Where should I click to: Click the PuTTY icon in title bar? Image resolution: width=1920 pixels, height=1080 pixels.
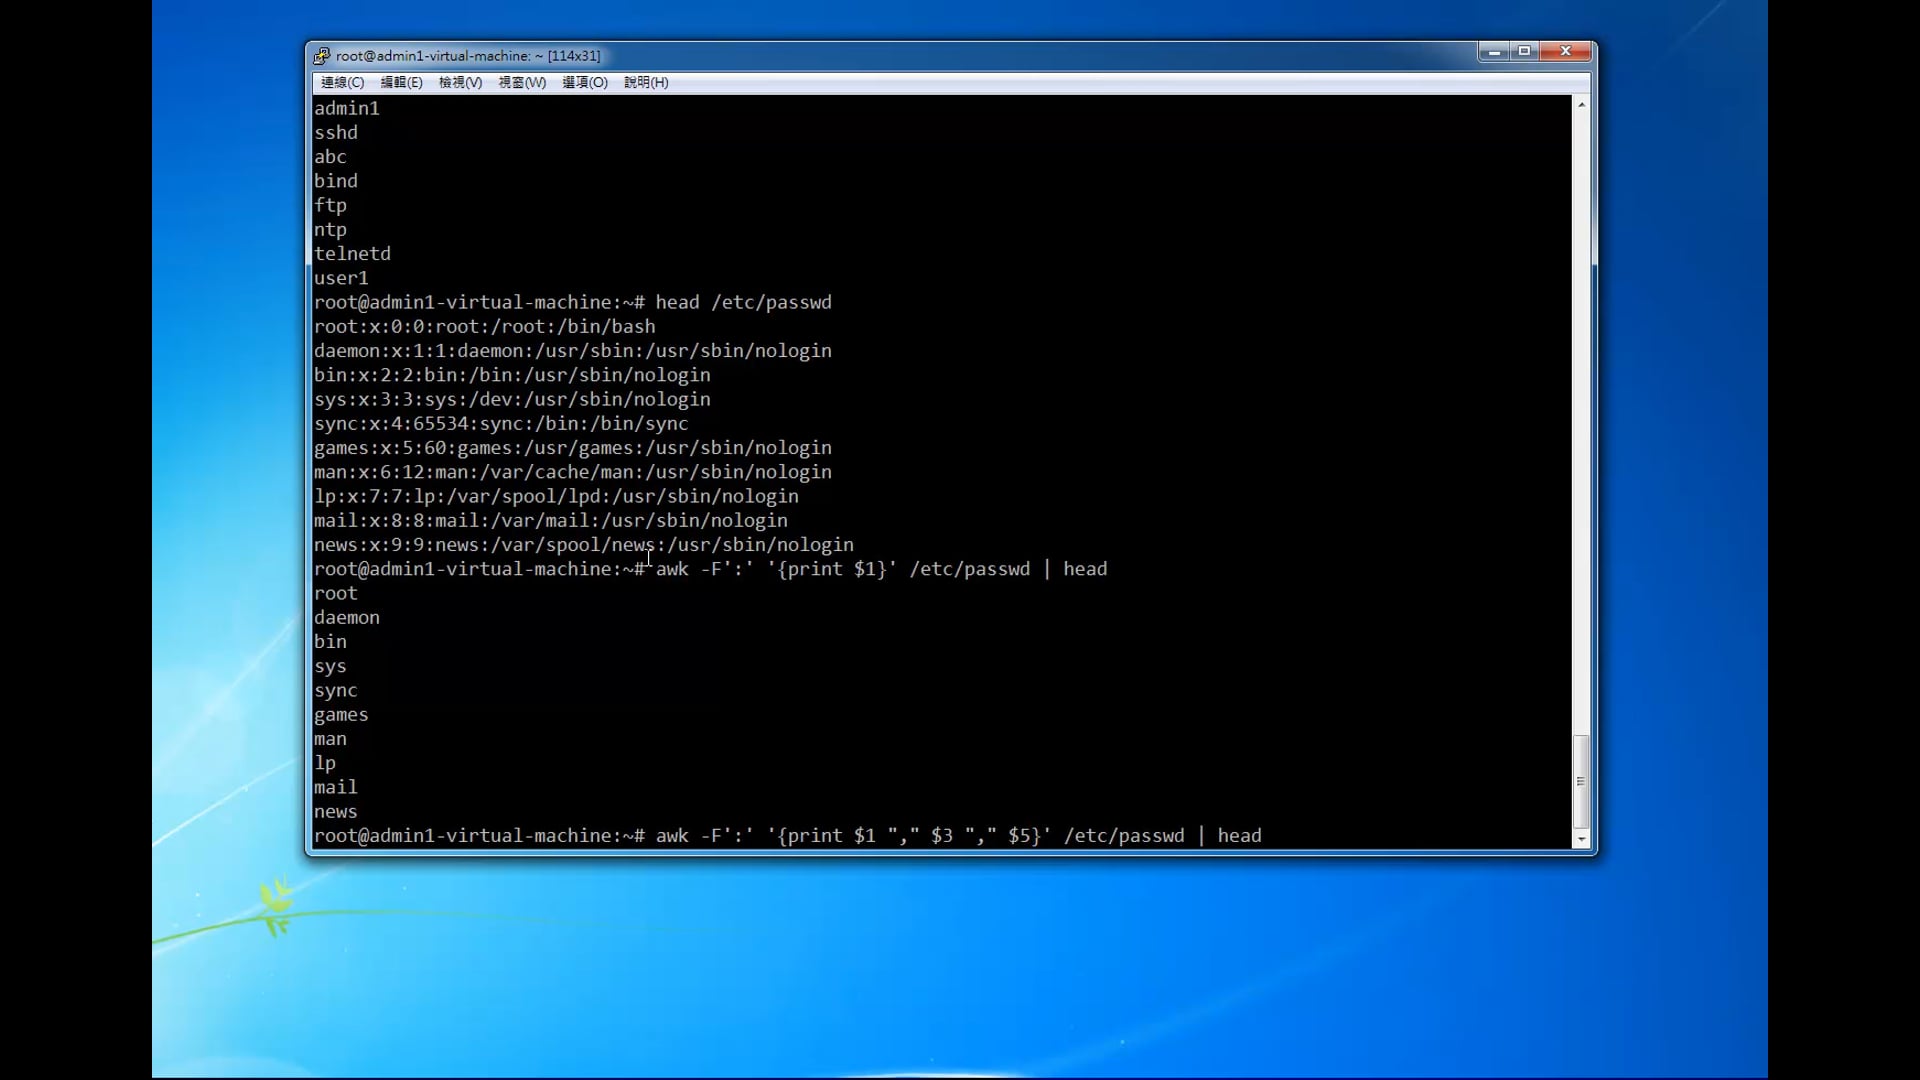pyautogui.click(x=321, y=56)
